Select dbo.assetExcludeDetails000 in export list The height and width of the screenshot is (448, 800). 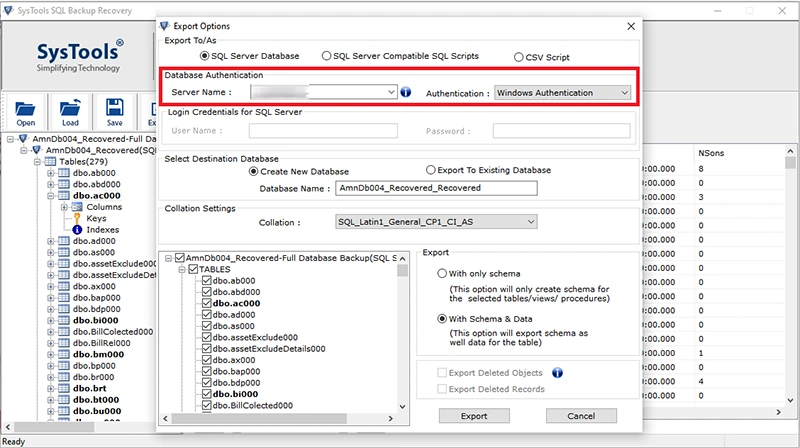click(269, 349)
